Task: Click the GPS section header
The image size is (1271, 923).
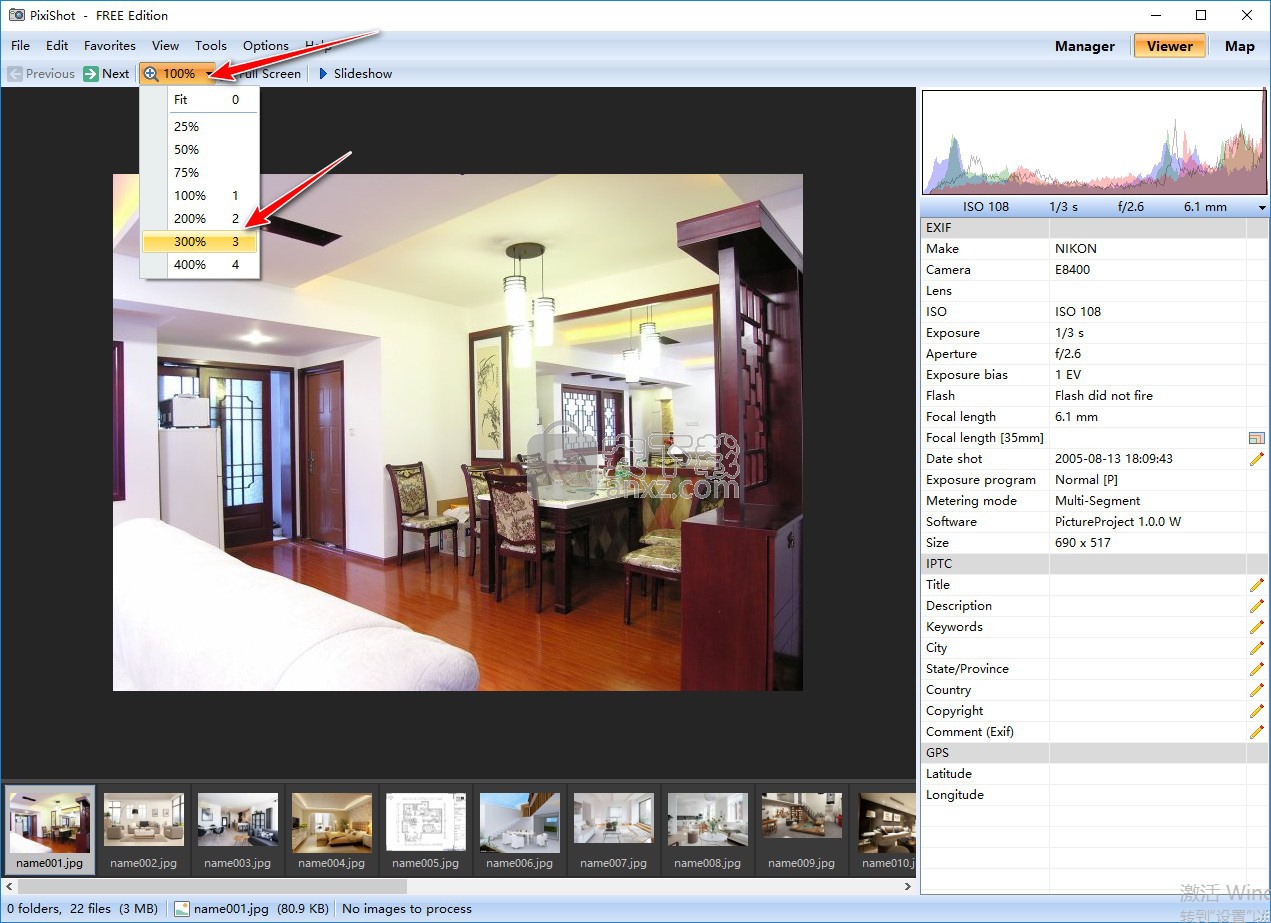Action: point(1095,753)
